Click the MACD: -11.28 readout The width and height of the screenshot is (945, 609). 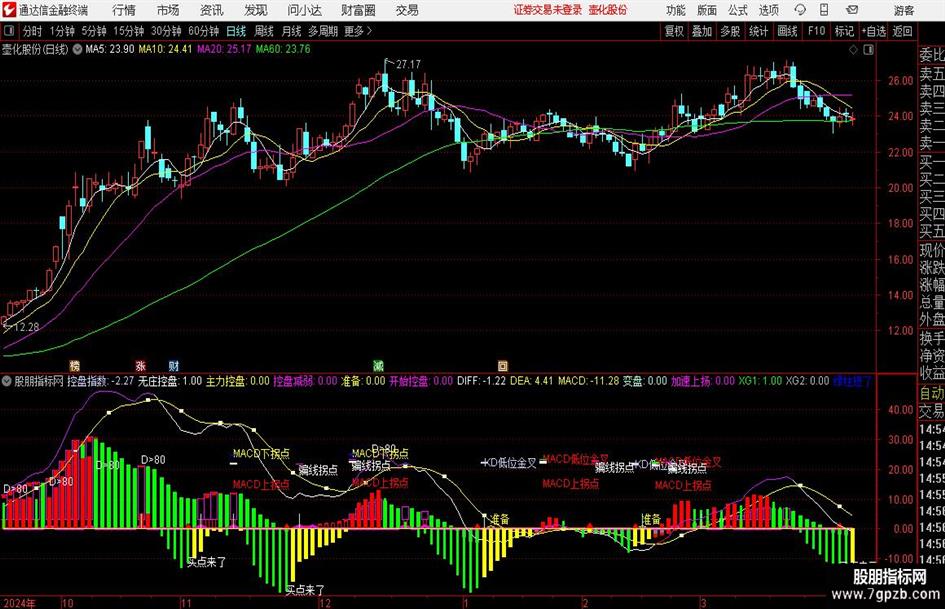click(x=588, y=381)
